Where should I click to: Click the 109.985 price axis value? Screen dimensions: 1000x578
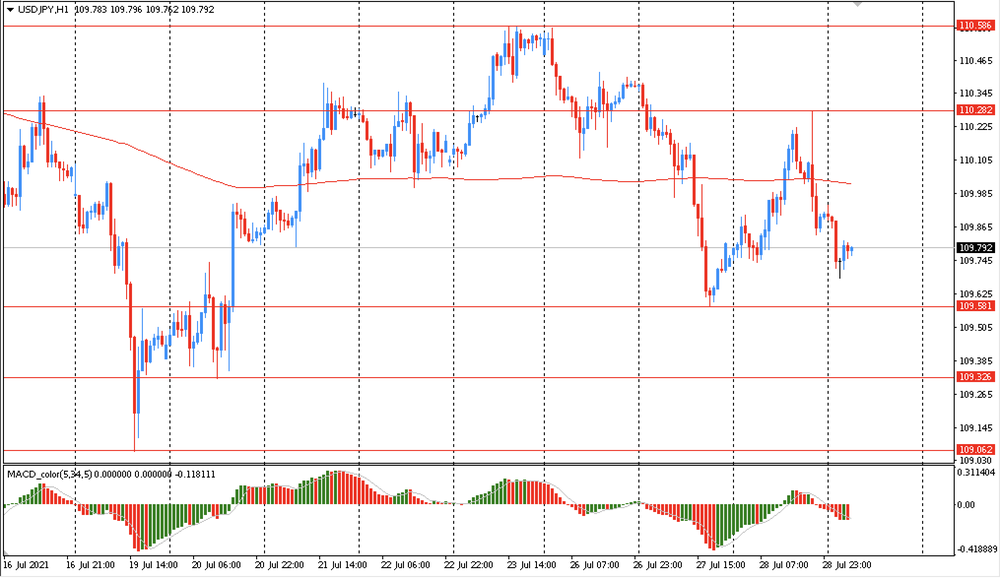coord(976,194)
